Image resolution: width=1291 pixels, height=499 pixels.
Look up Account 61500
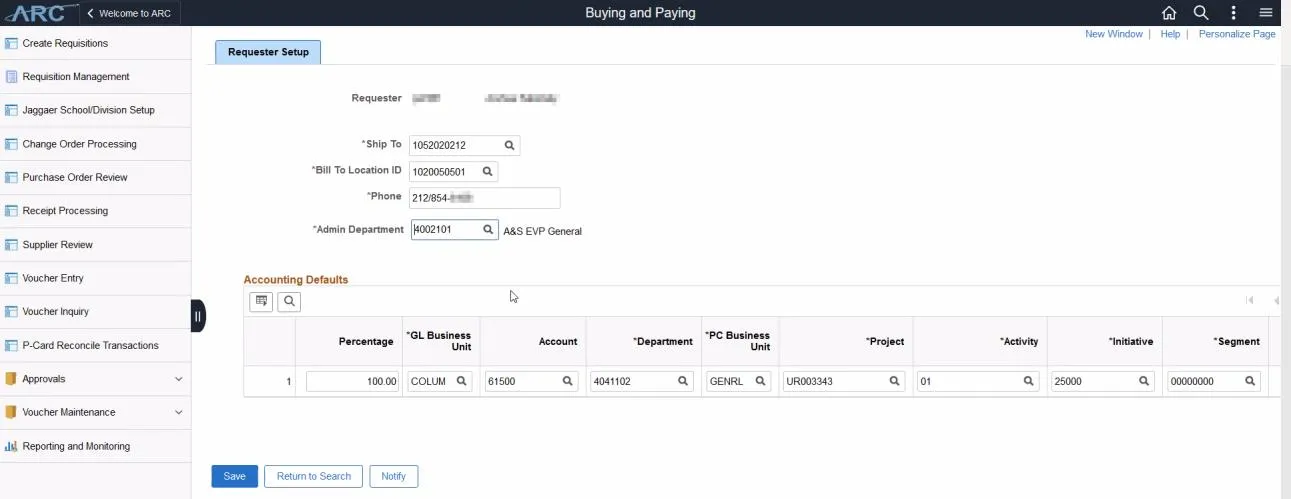click(567, 381)
